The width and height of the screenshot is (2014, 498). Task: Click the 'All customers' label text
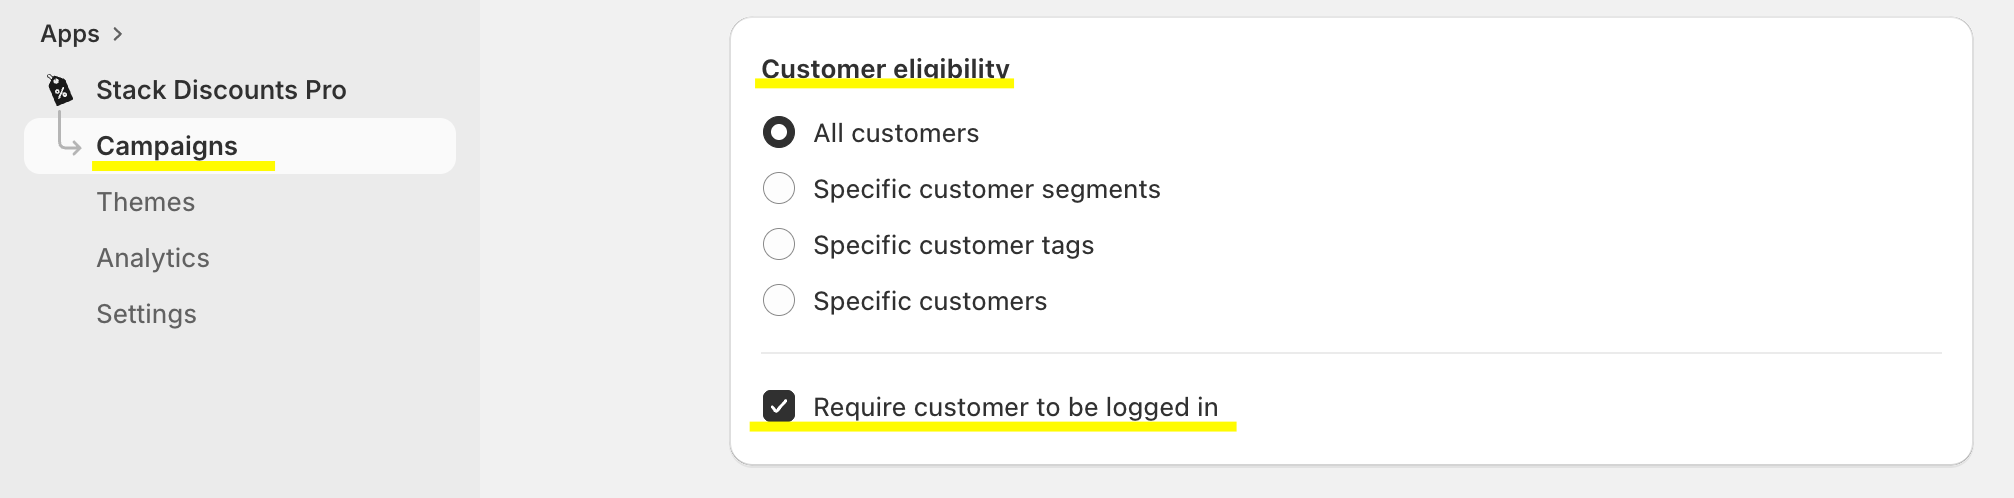point(896,133)
